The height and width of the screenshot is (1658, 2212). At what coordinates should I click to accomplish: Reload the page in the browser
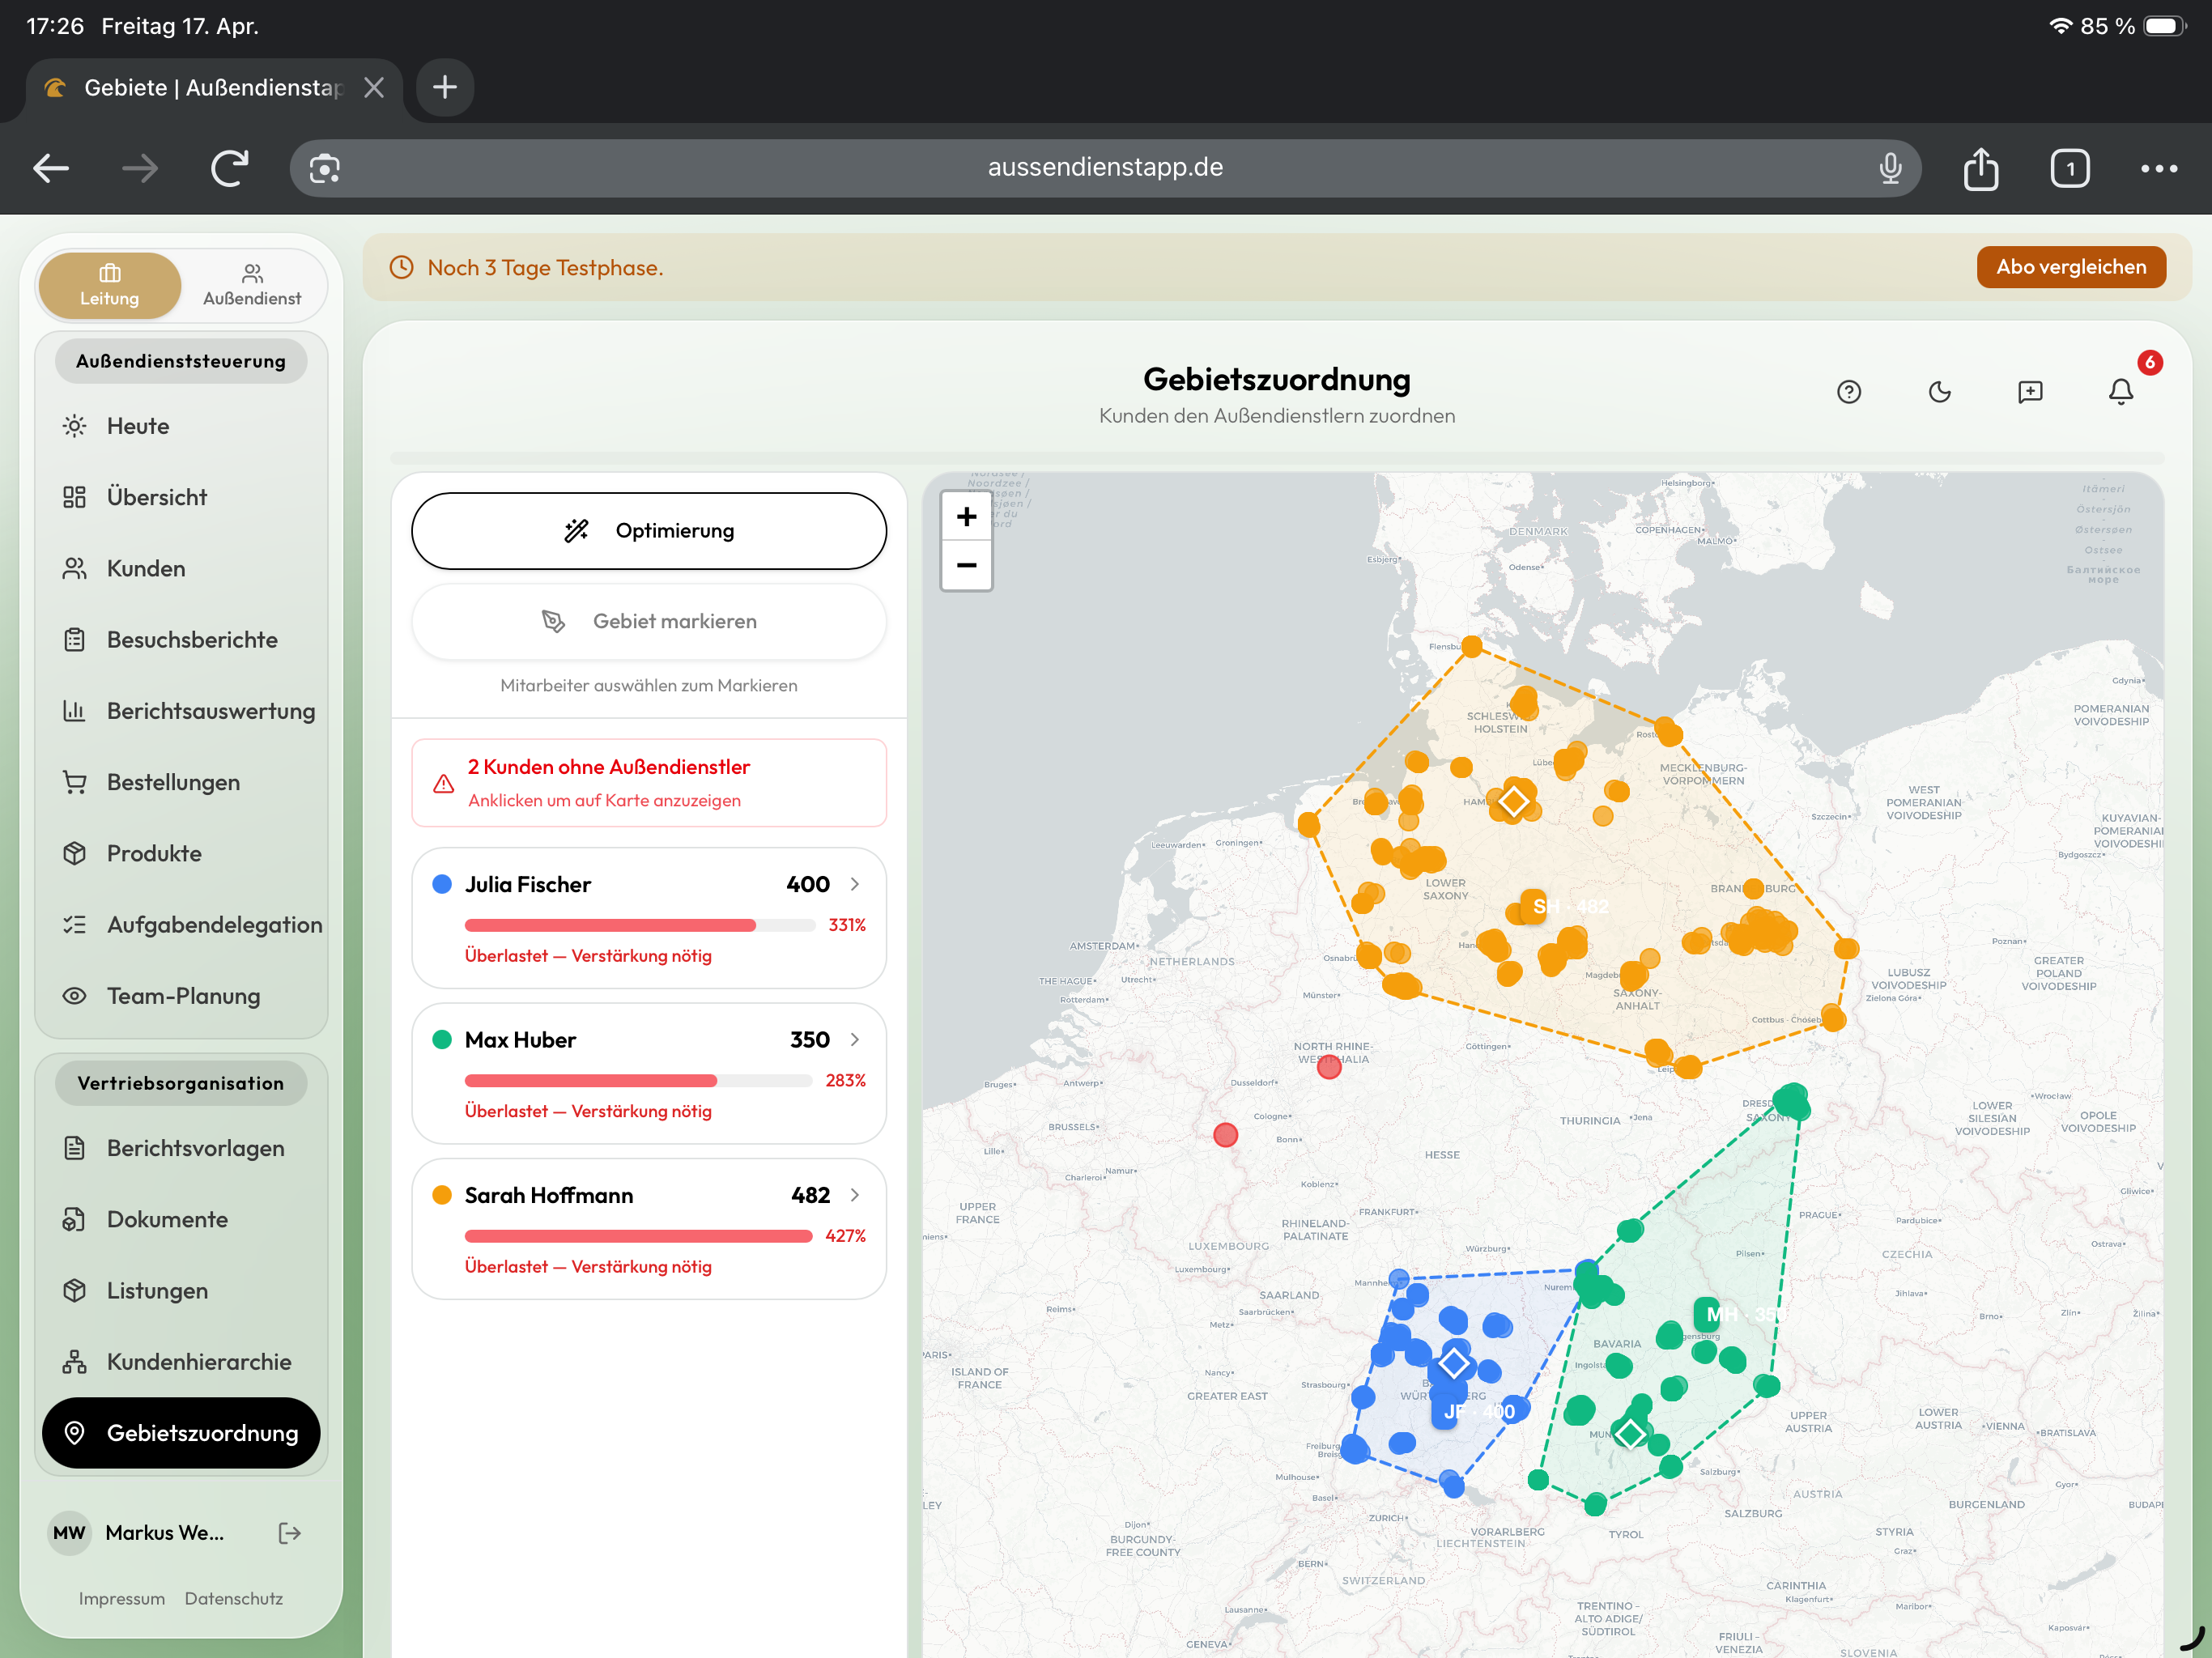pyautogui.click(x=229, y=168)
